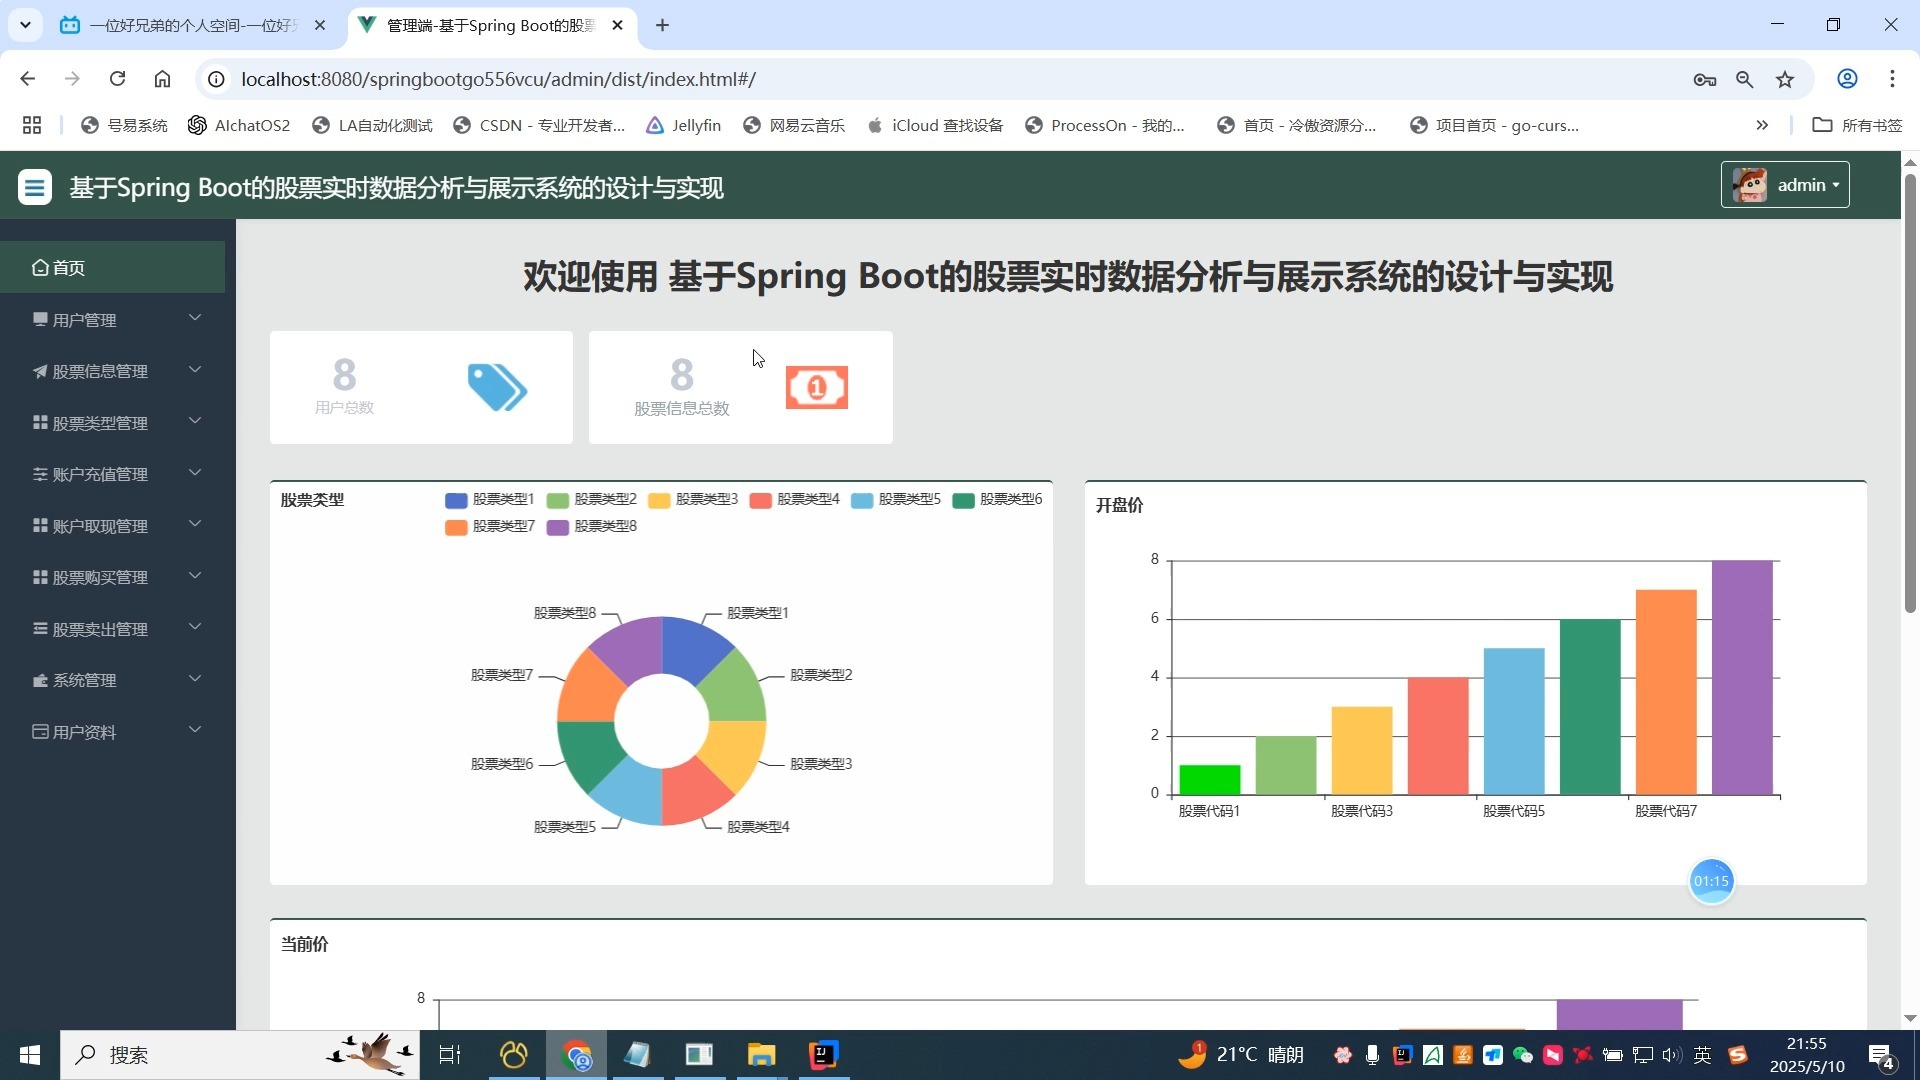The image size is (1920, 1080).
Task: Click the browser home icon
Action: (162, 79)
